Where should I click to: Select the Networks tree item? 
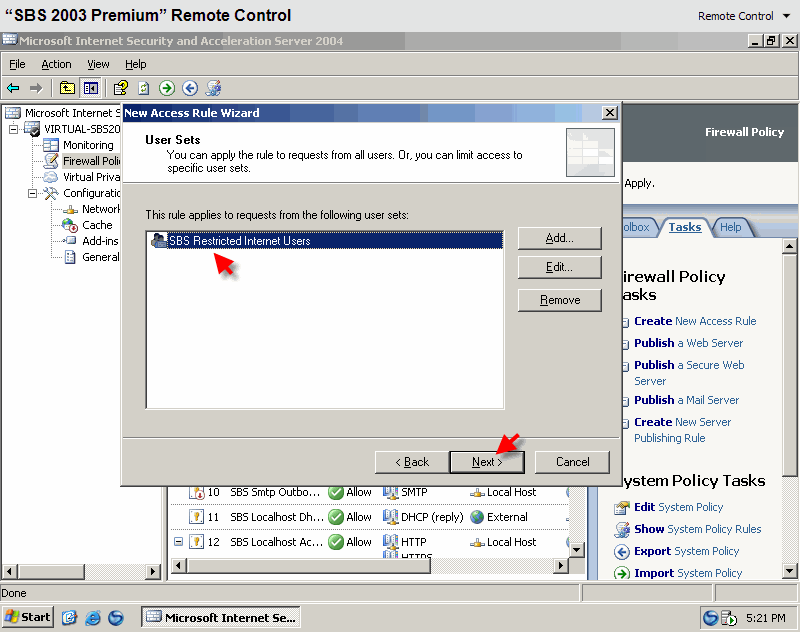(101, 209)
